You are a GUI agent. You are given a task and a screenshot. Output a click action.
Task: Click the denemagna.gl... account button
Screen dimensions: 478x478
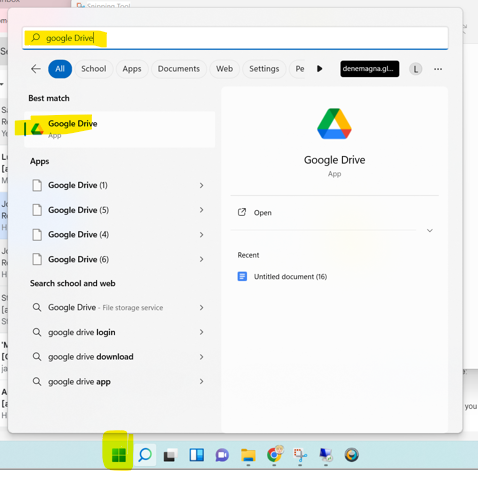(x=370, y=69)
